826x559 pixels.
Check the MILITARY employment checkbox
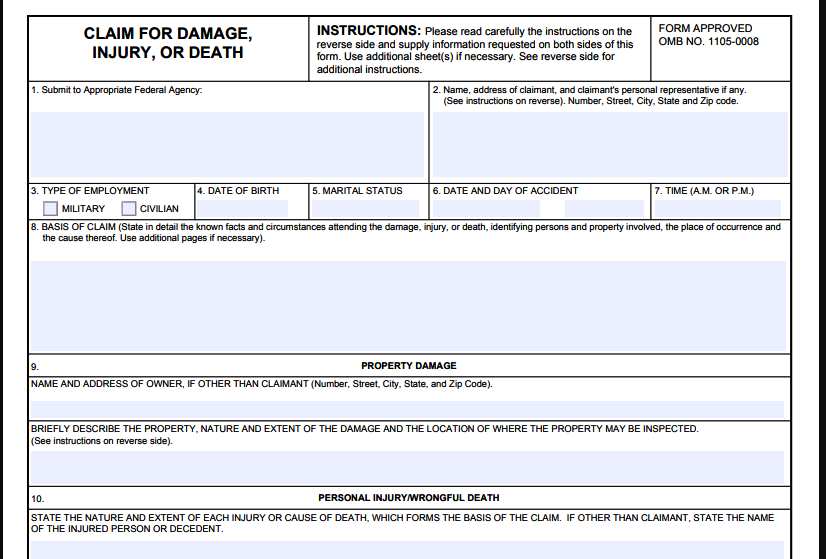(50, 209)
